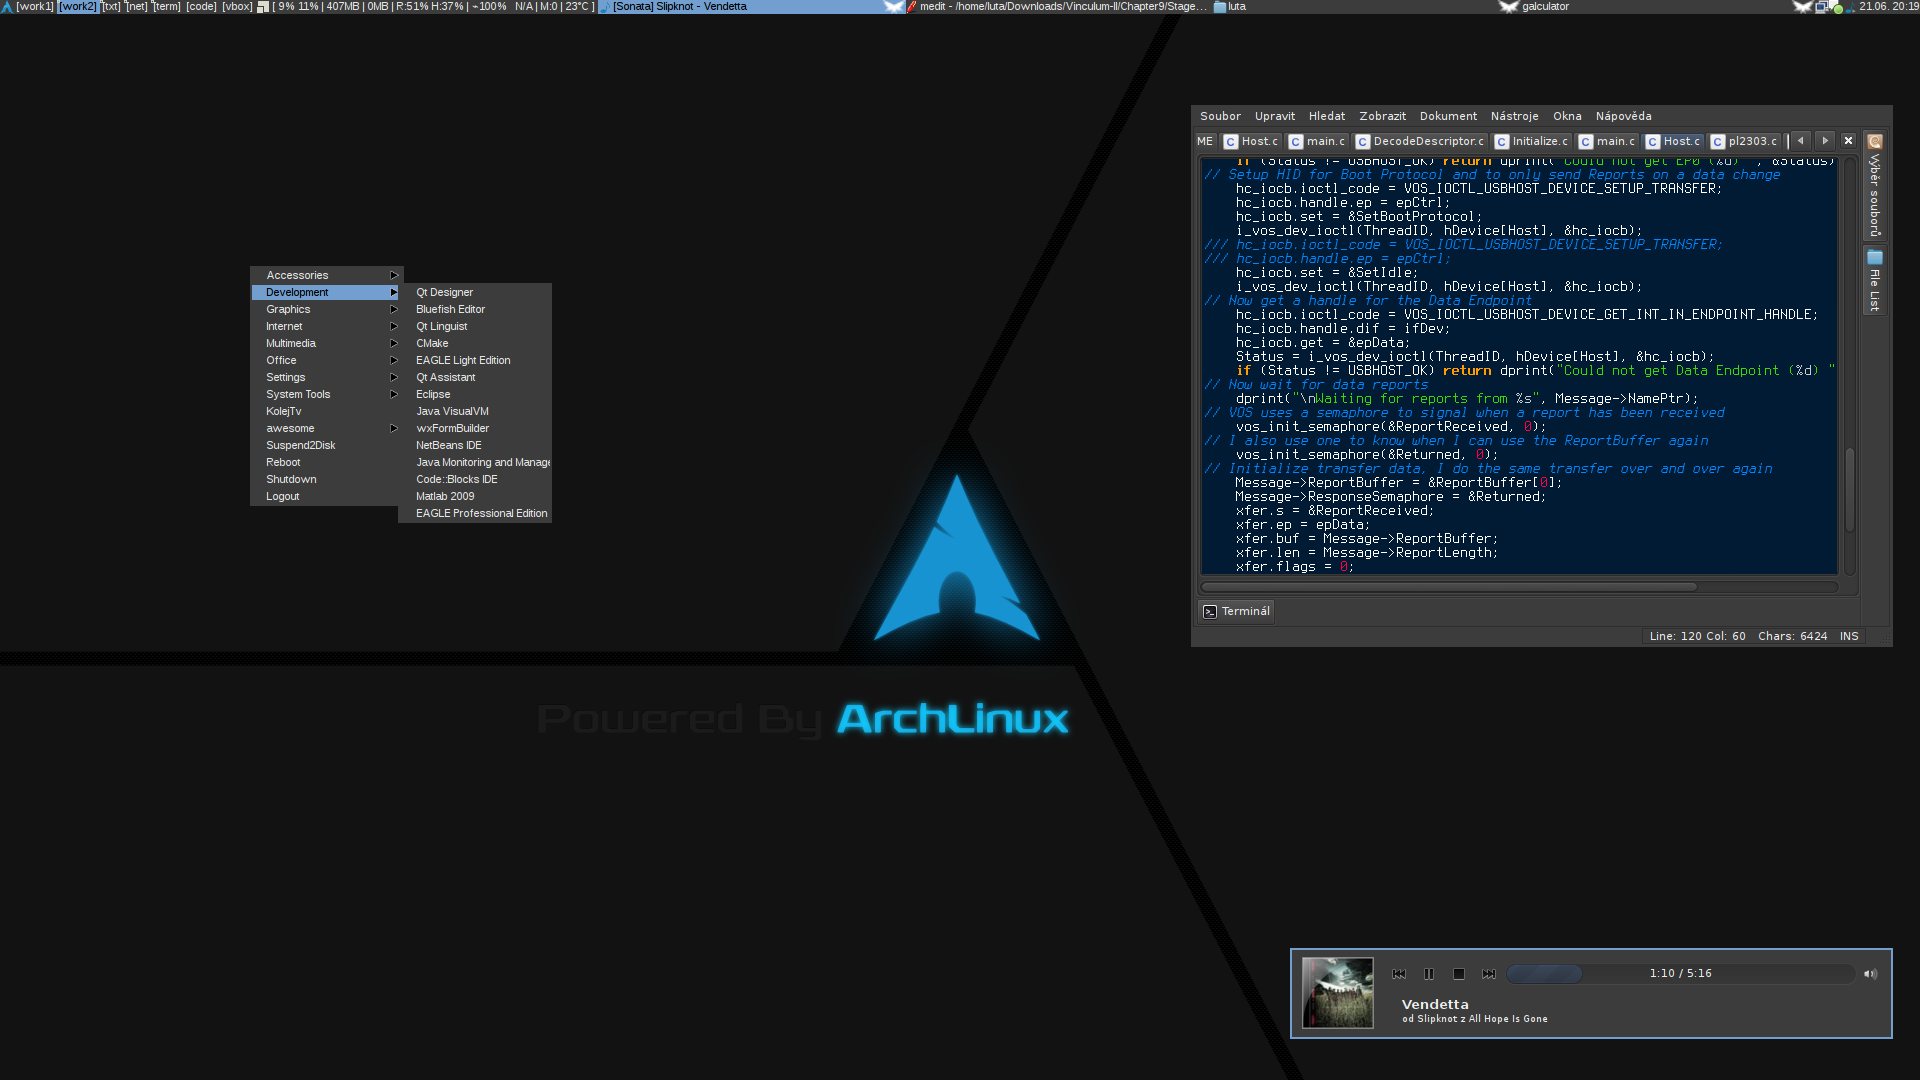Open the file selector pane icon in medit

point(1875,141)
